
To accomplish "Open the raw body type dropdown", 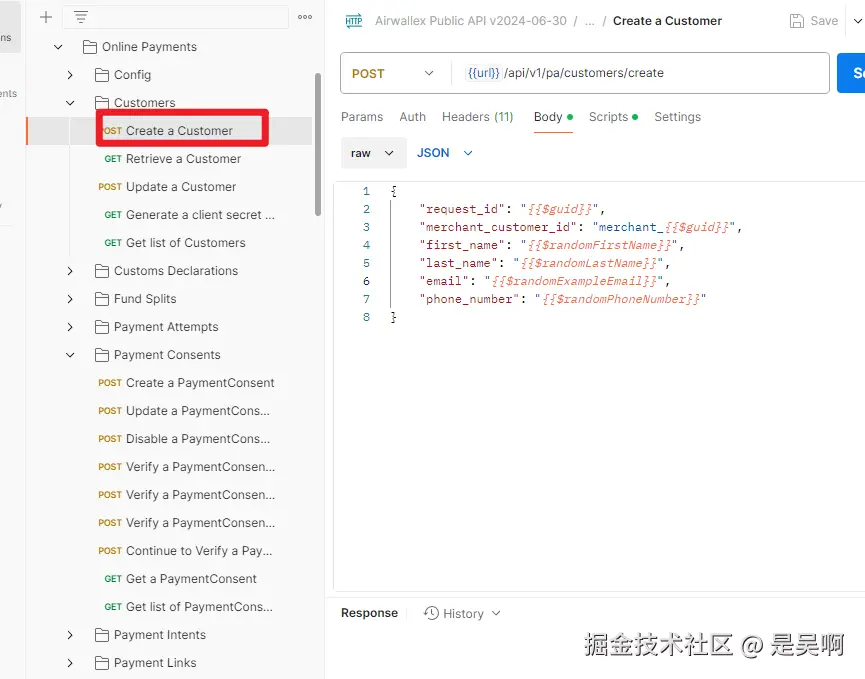I will click(373, 153).
